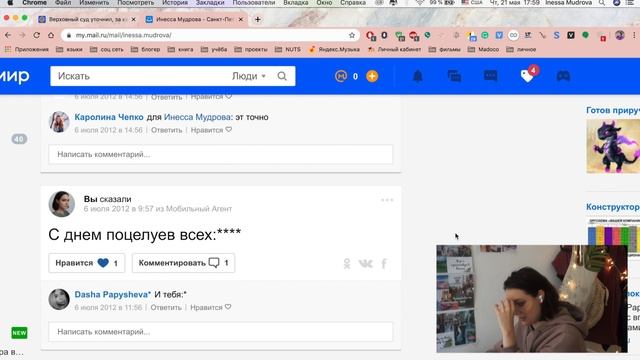Open Dasha Papysheva profile link
The height and width of the screenshot is (360, 640).
click(113, 294)
